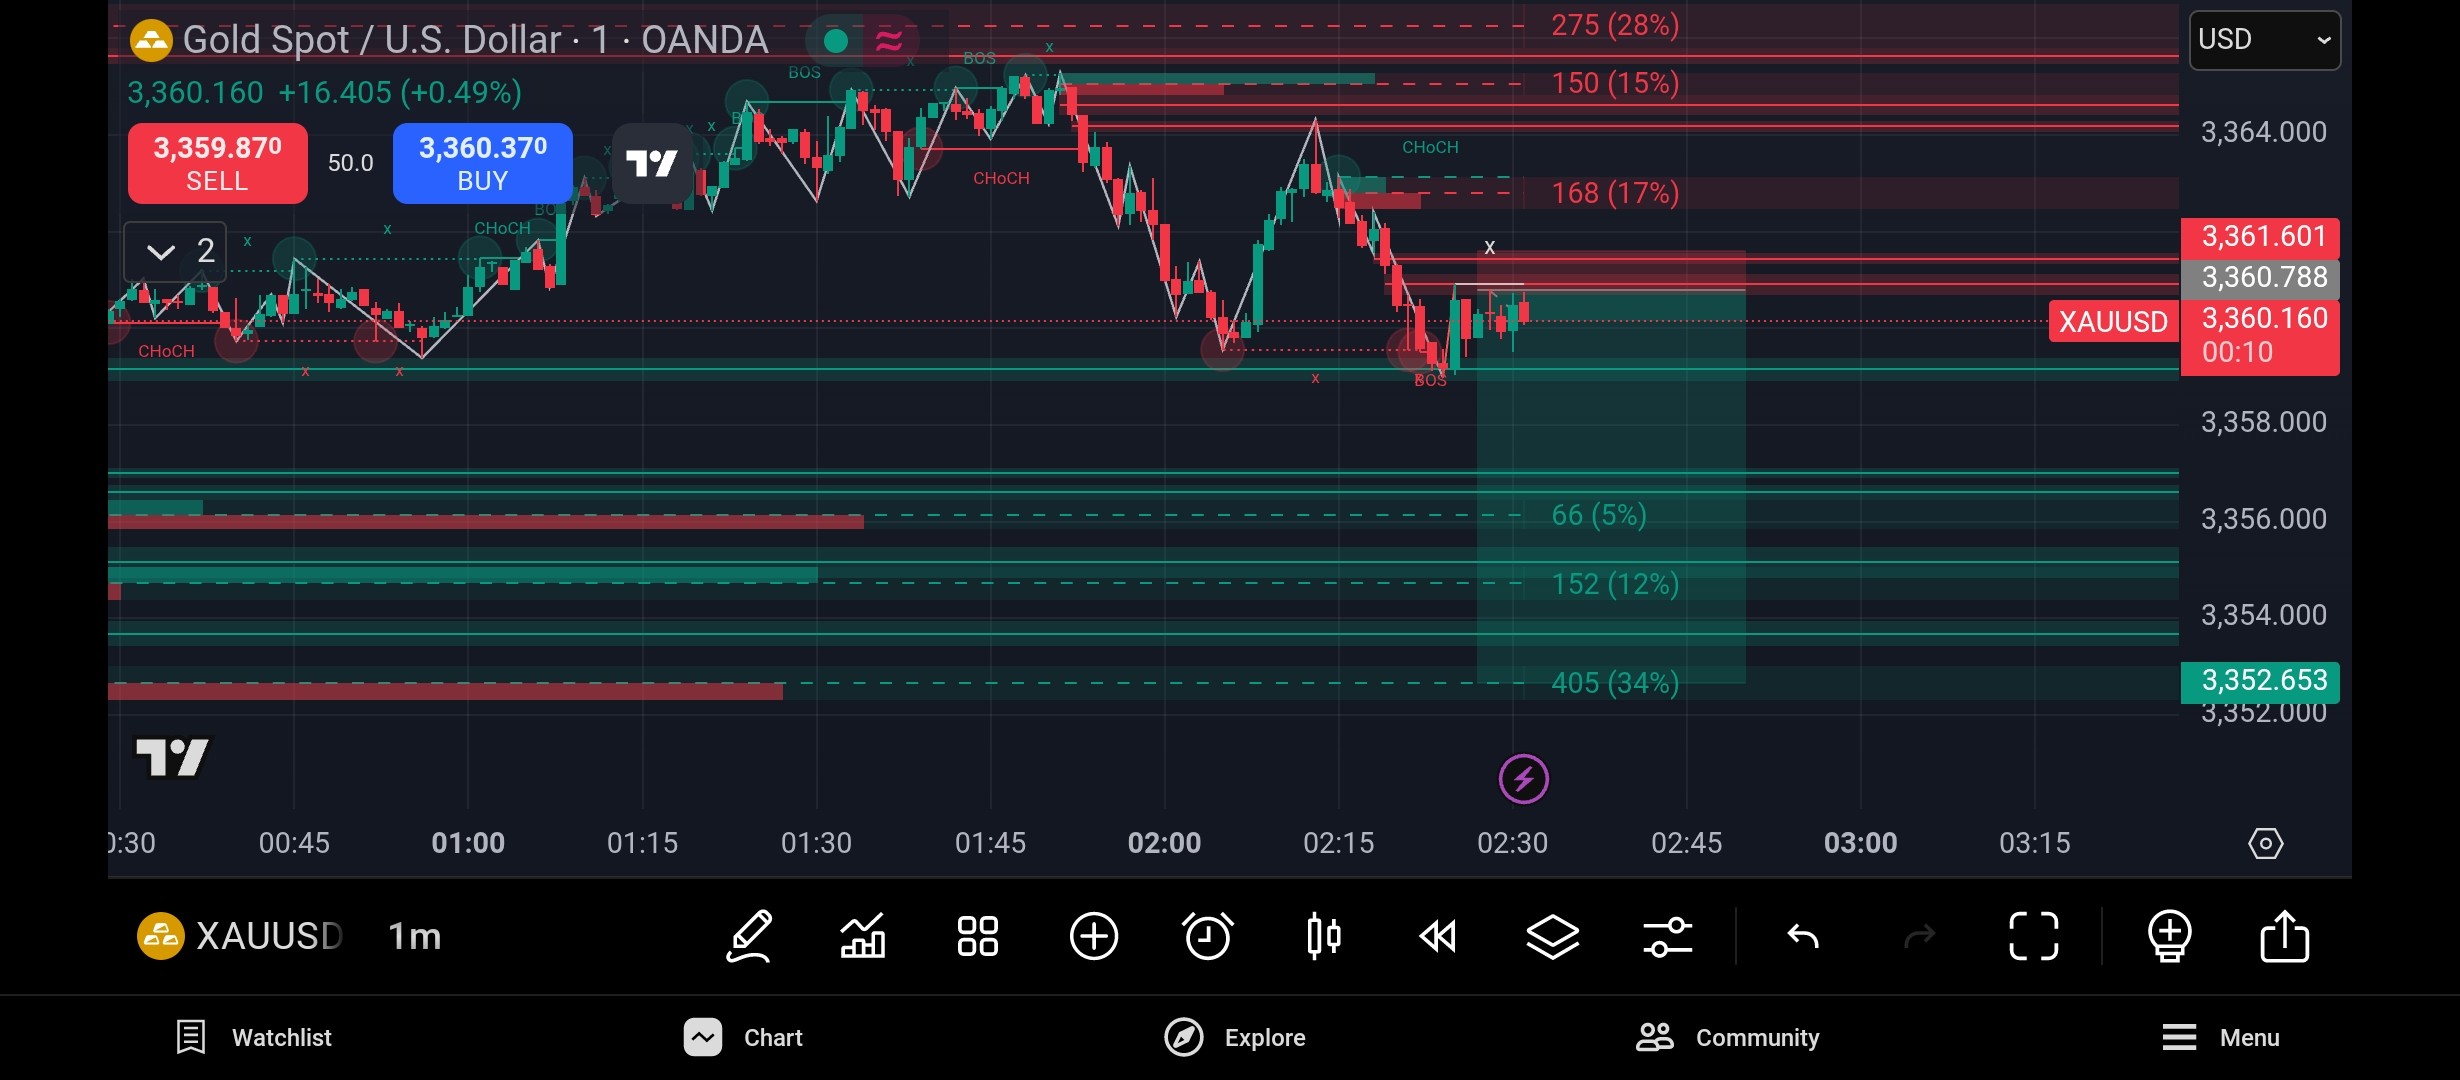Viewport: 2460px width, 1080px height.
Task: Switch to the Community tab
Action: tap(1727, 1037)
